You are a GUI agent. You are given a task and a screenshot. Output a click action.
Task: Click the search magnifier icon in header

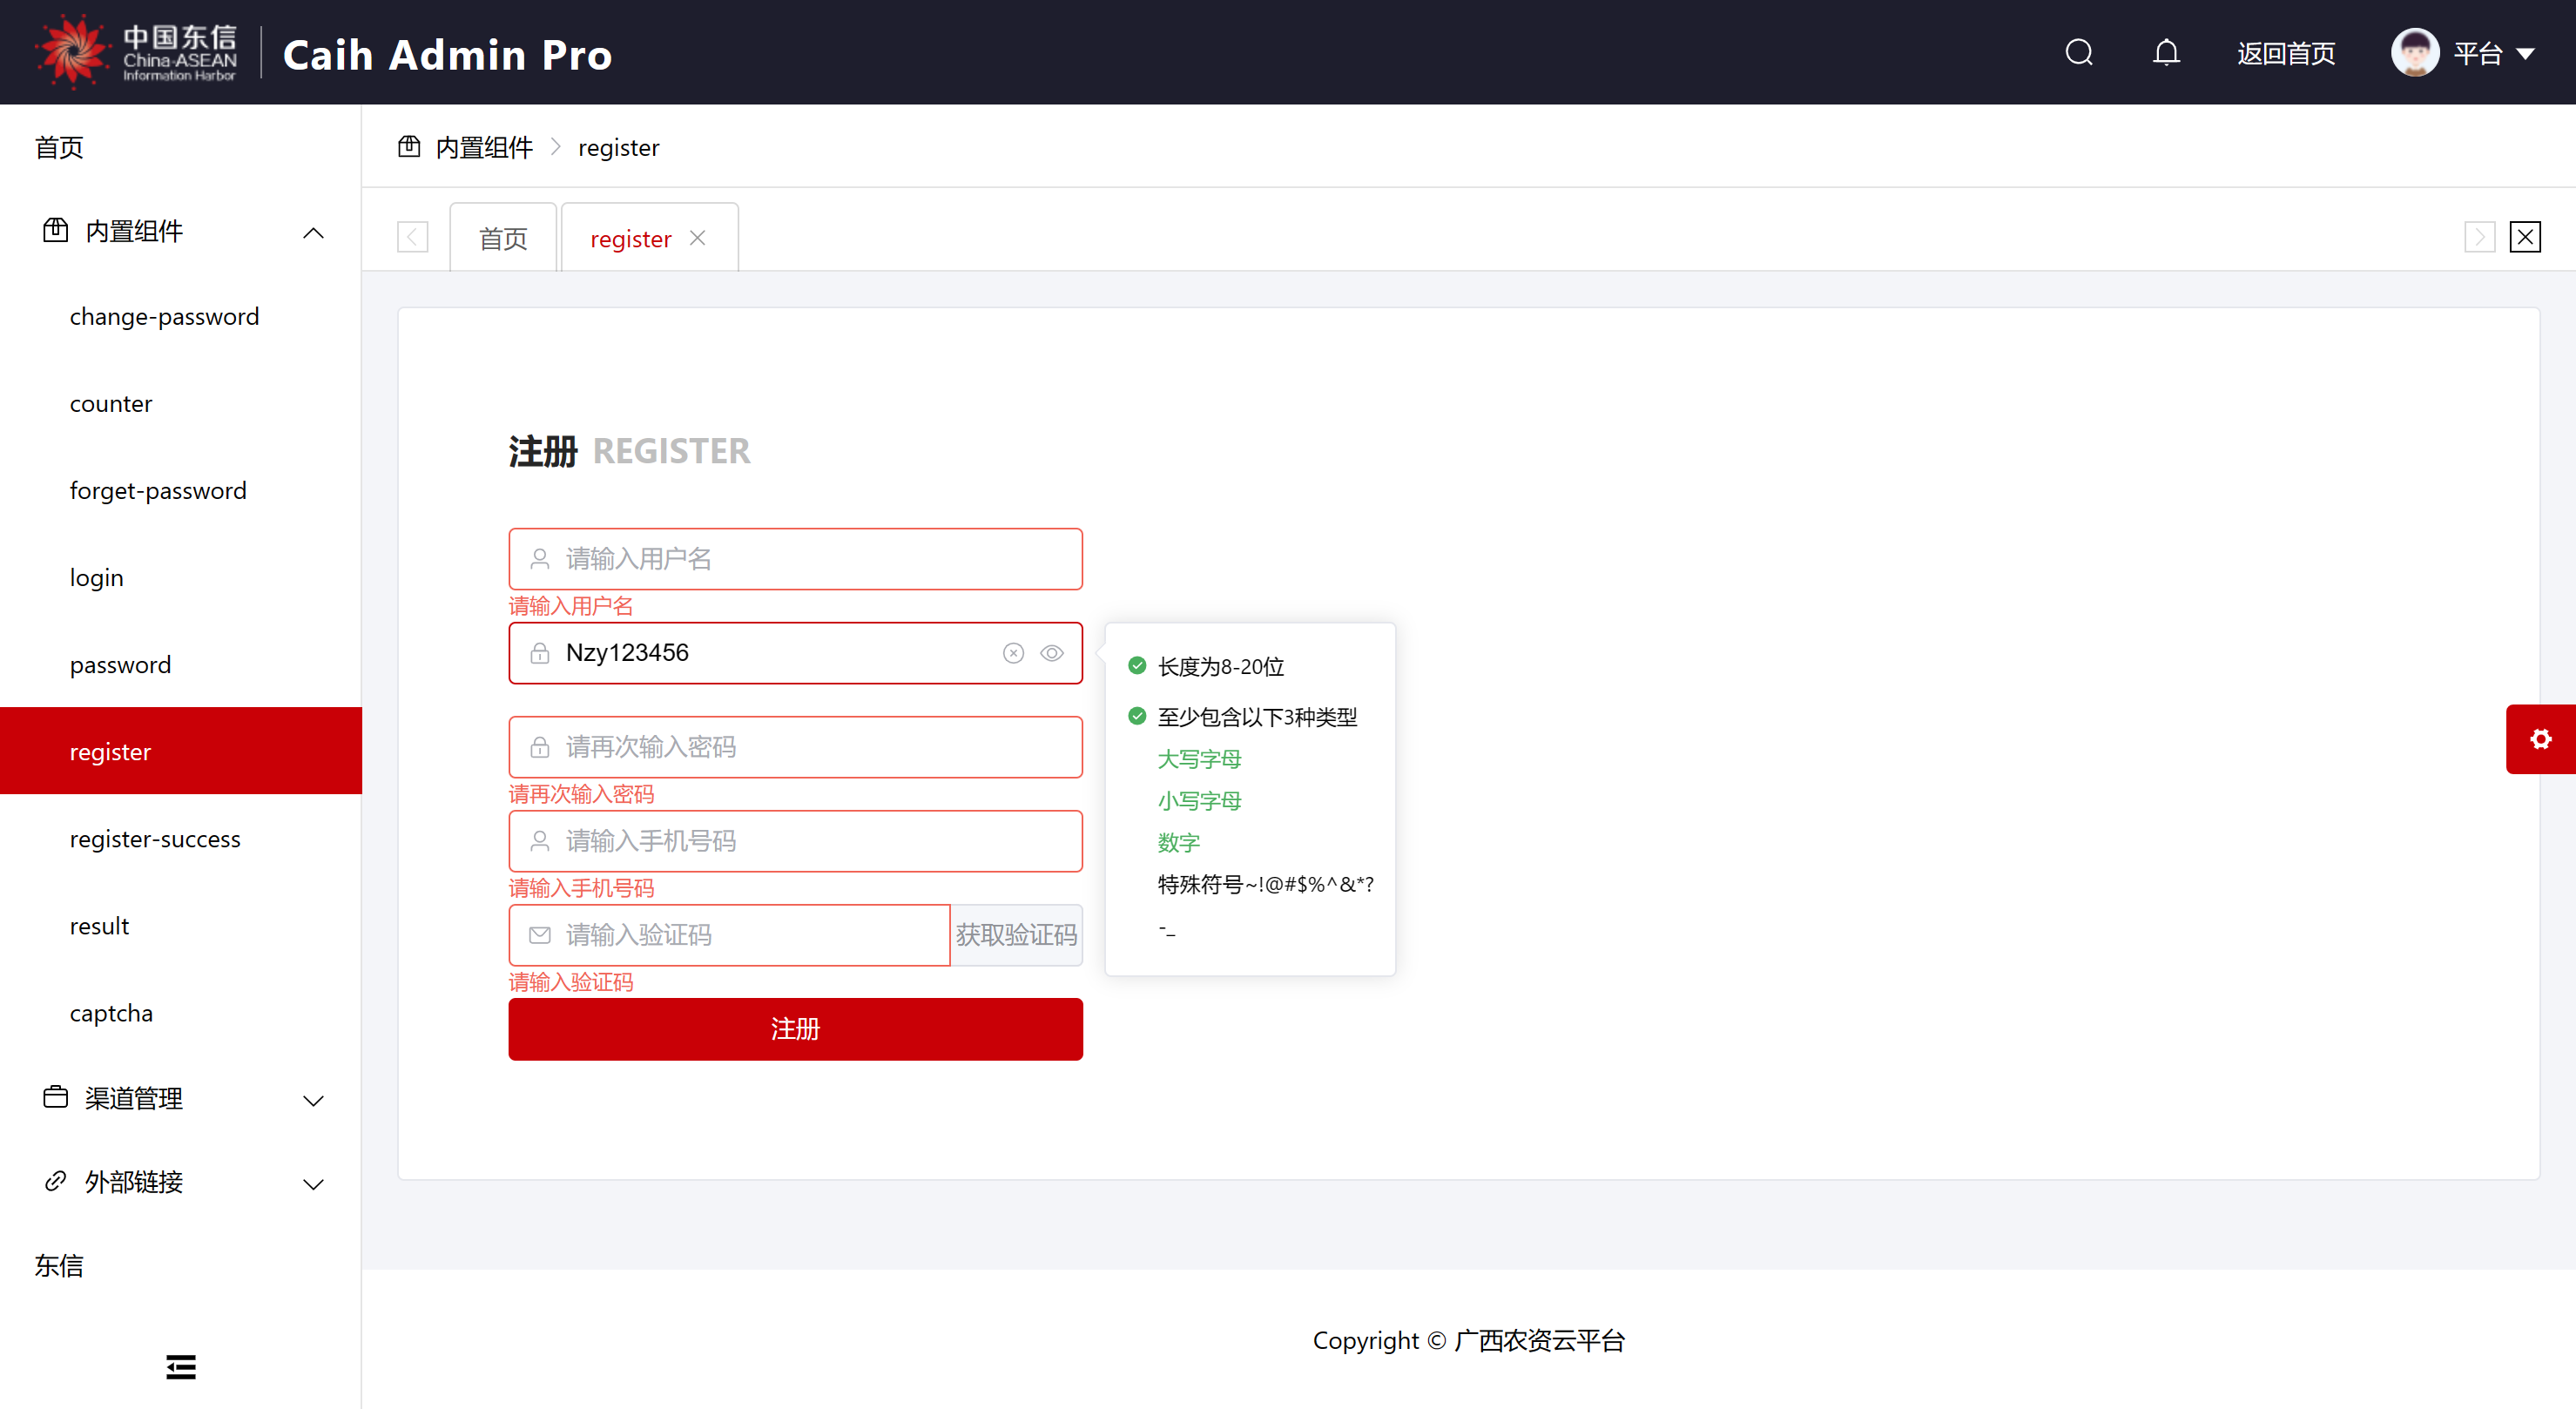point(2079,52)
